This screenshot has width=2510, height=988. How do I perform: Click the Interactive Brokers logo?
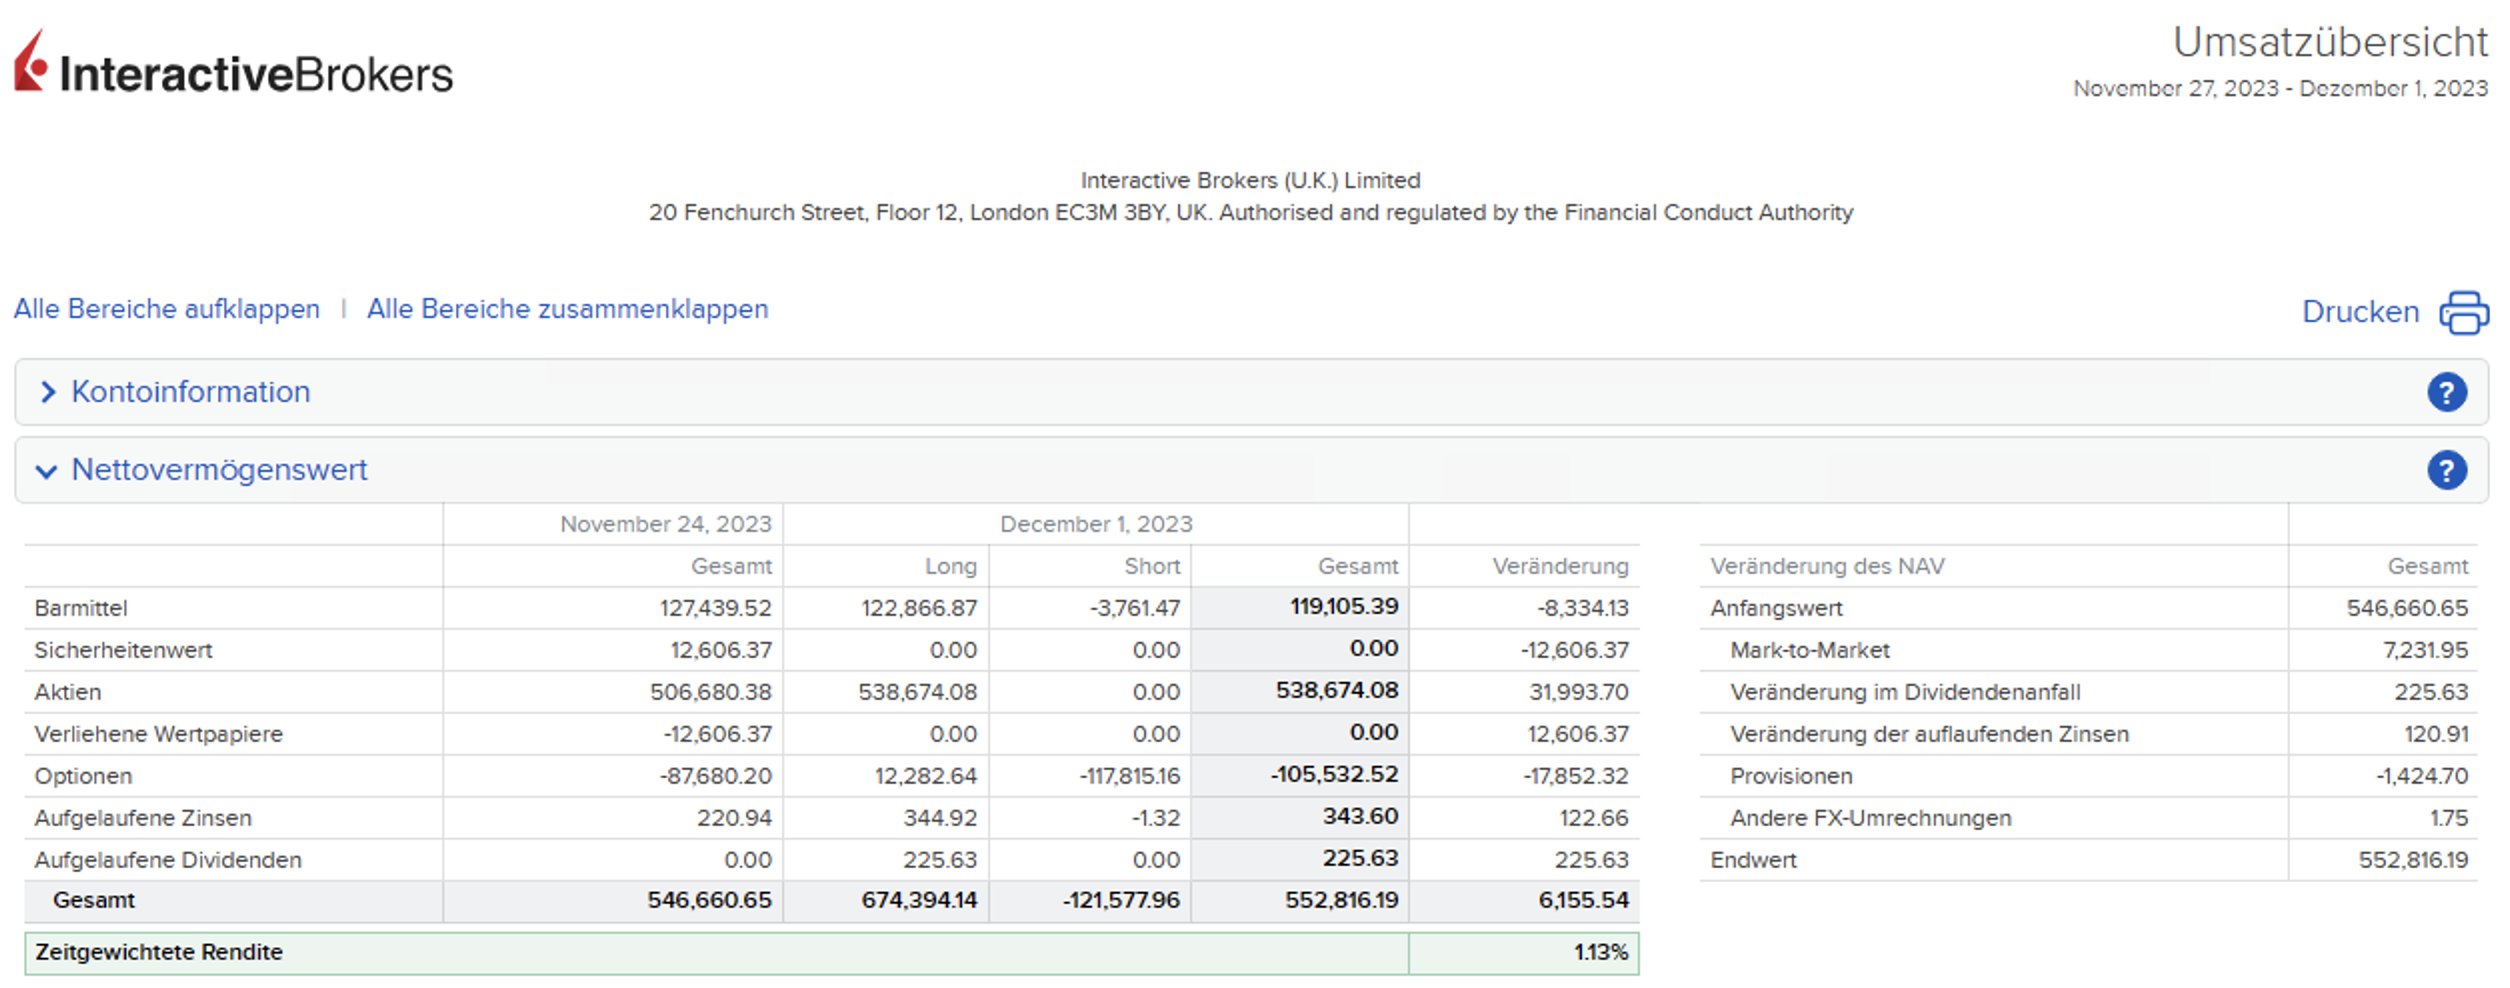(x=233, y=66)
